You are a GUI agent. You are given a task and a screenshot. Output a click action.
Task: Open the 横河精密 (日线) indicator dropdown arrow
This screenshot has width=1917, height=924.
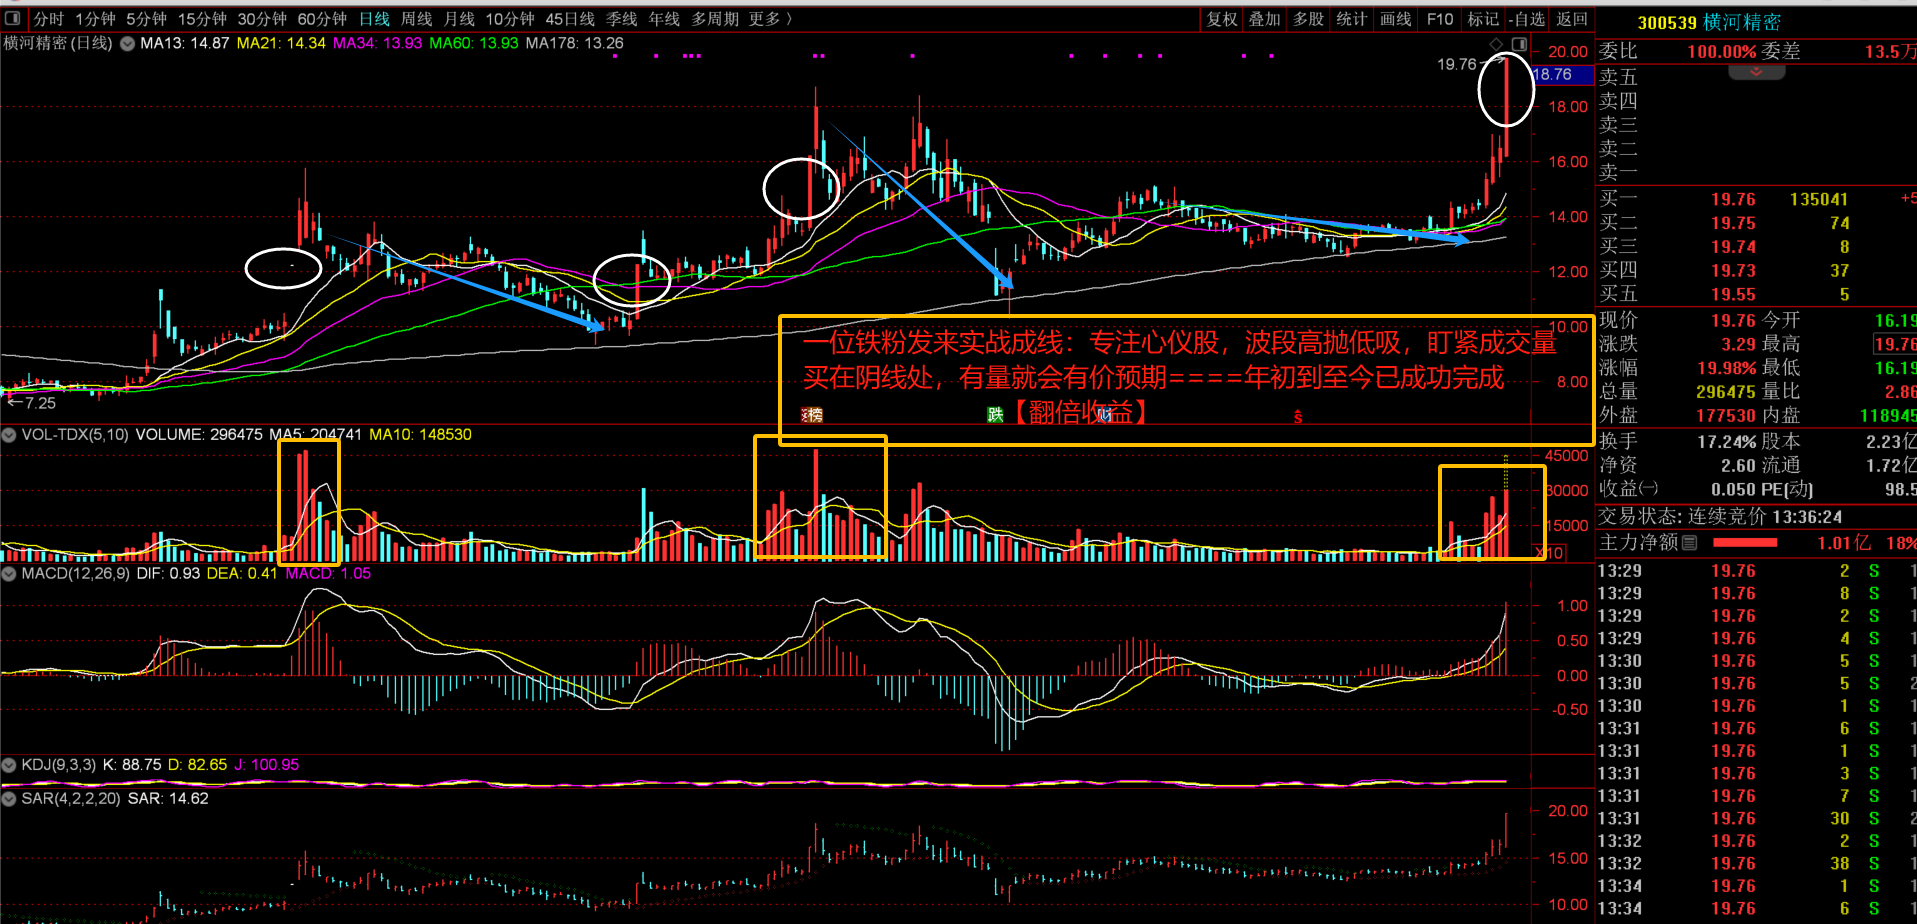point(127,44)
